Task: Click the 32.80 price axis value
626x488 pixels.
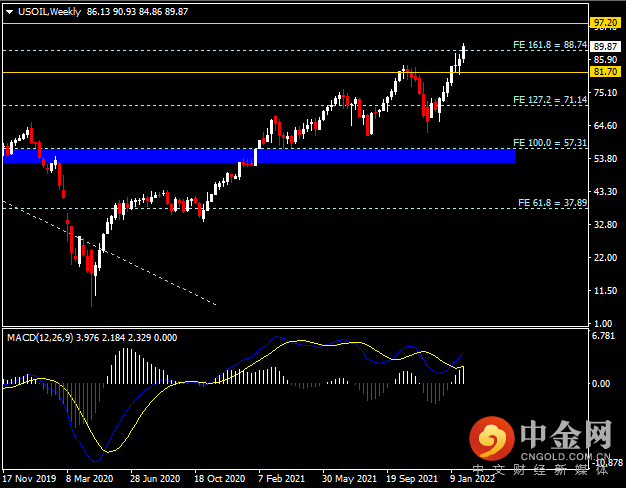Action: (x=605, y=225)
